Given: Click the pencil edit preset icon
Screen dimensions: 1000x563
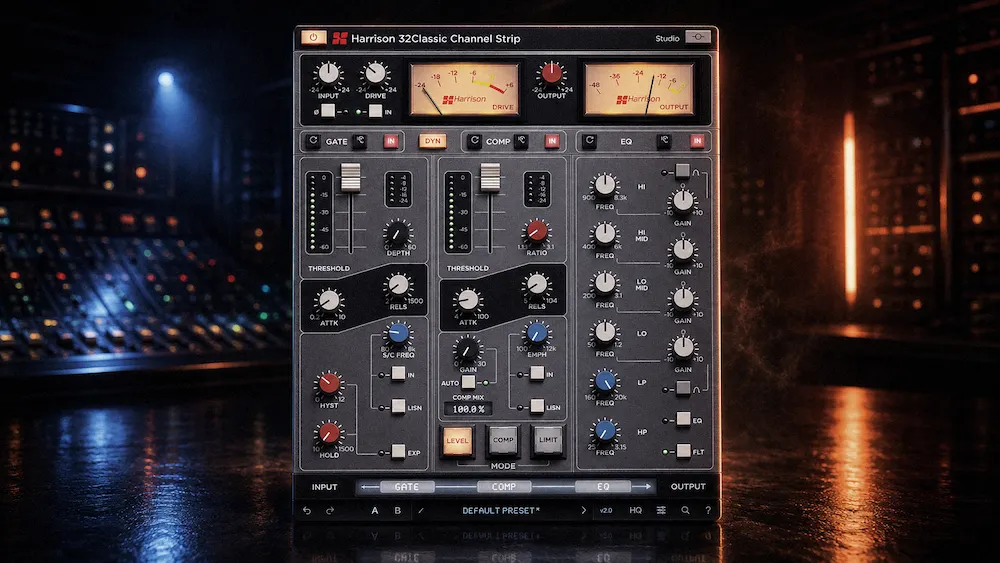Looking at the screenshot, I should (420, 510).
